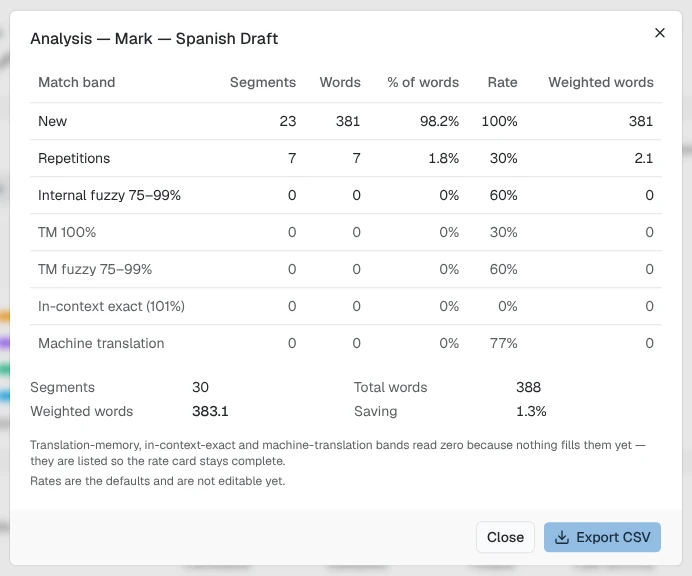Select the 'TM fuzzy 75–99%' row label
Screen dimensions: 692x576
coord(95,269)
